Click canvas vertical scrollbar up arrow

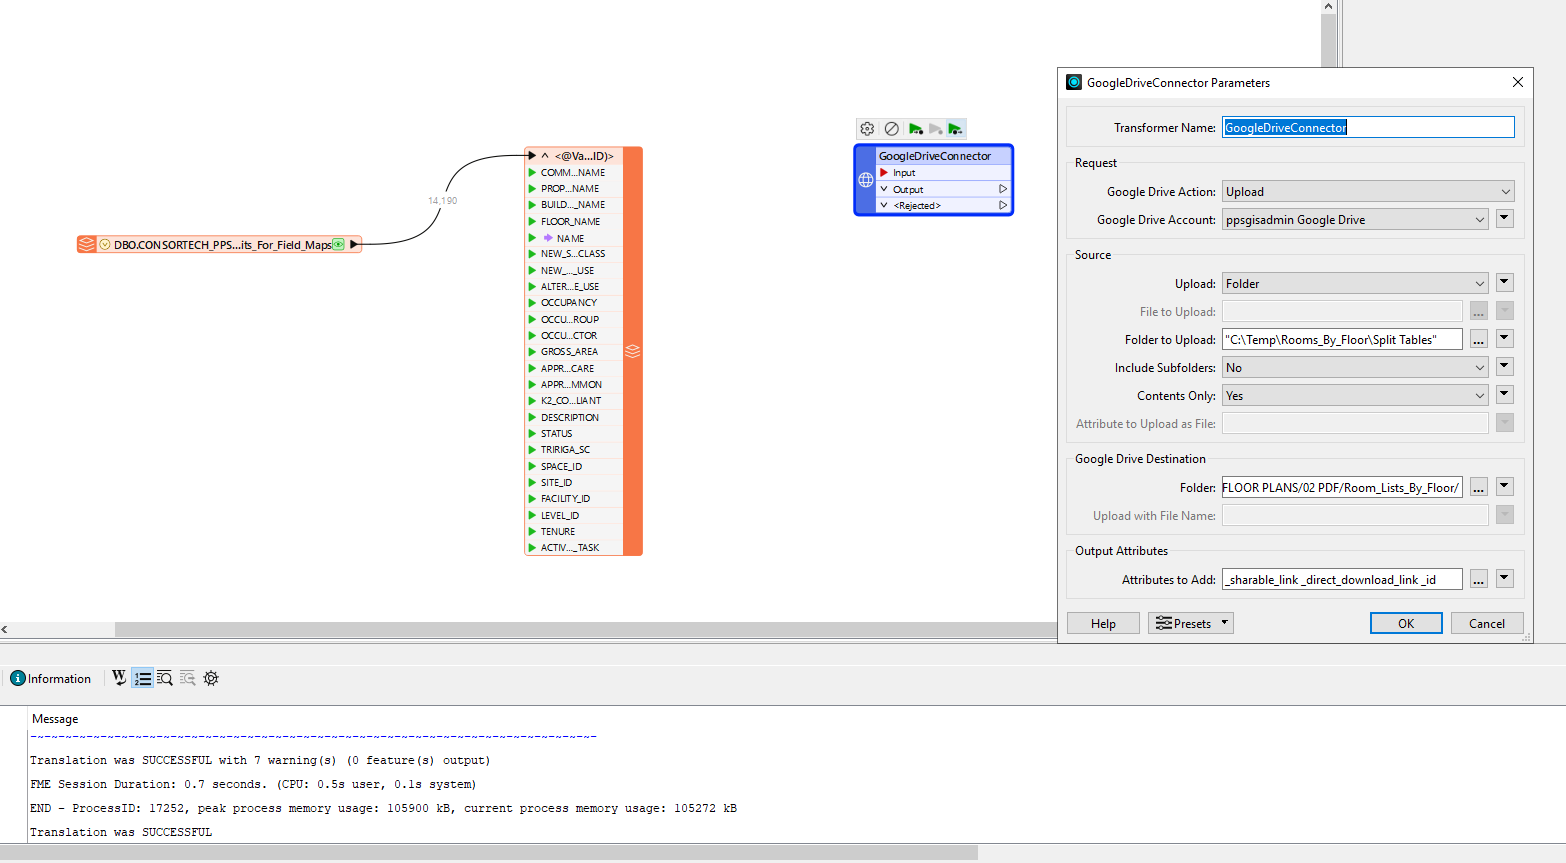[x=1328, y=7]
